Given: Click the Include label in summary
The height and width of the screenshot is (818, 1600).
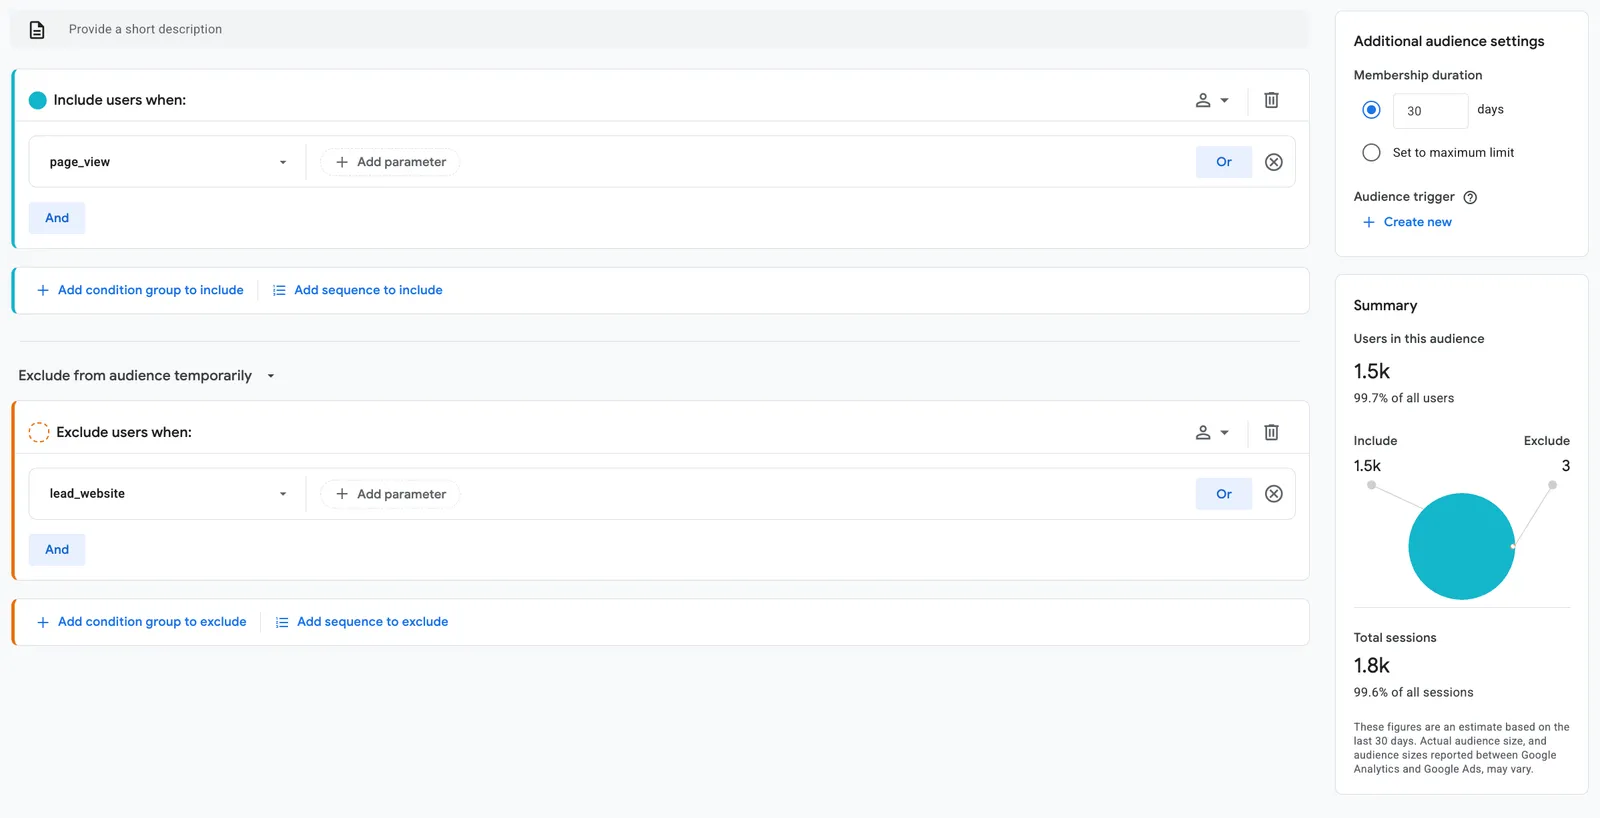Looking at the screenshot, I should pyautogui.click(x=1375, y=441).
